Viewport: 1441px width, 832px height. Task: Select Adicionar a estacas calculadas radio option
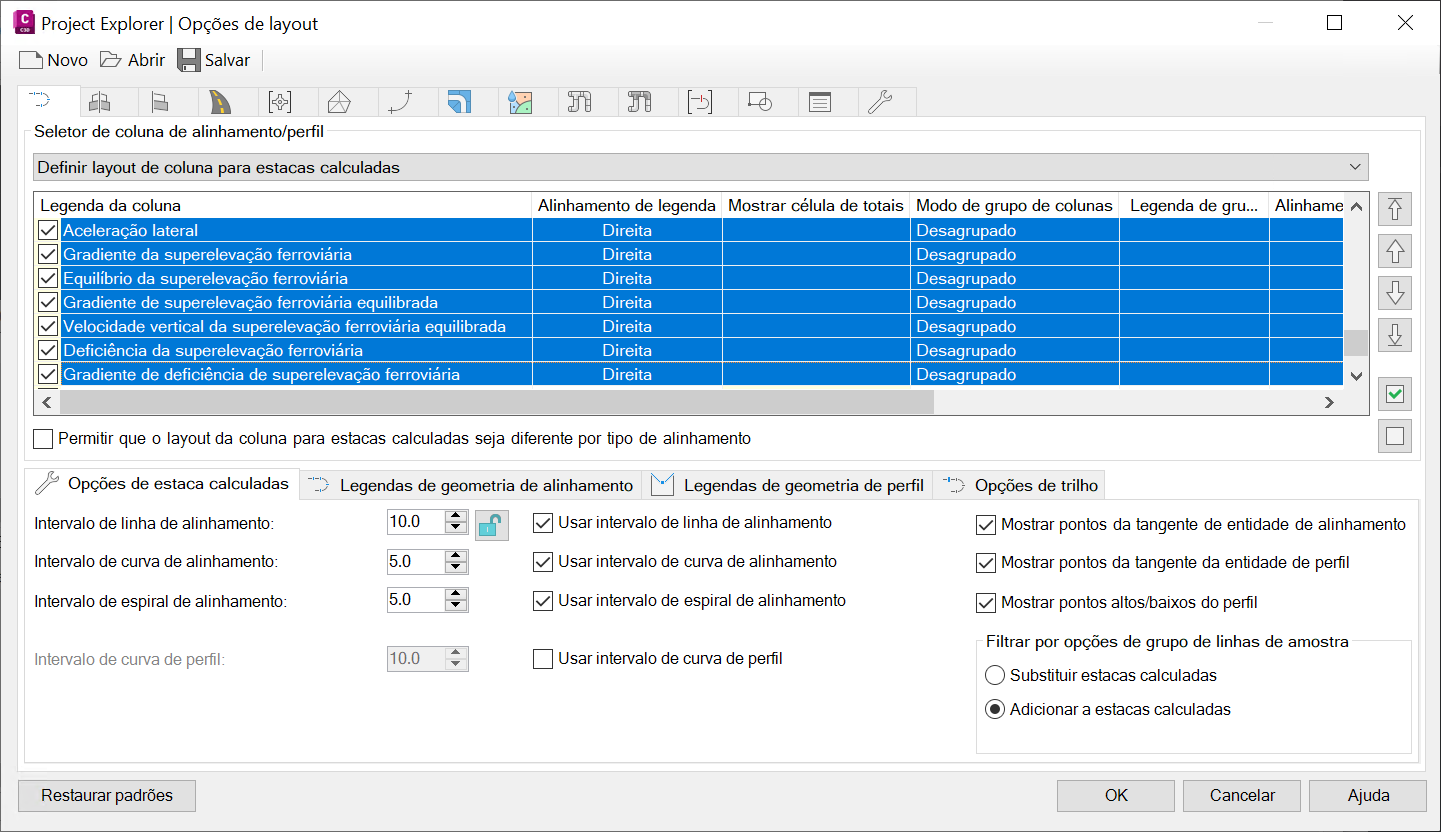995,710
